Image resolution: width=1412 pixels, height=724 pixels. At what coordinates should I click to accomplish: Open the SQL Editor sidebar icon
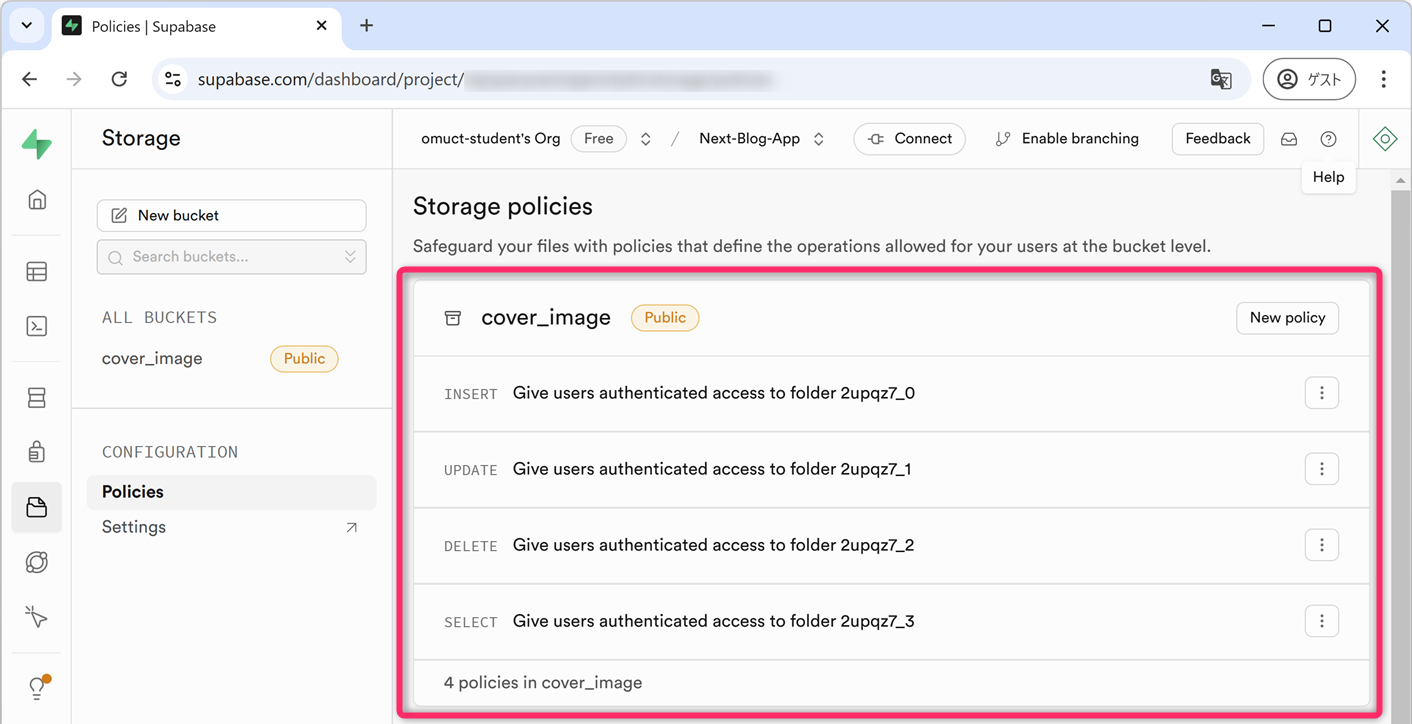tap(37, 326)
